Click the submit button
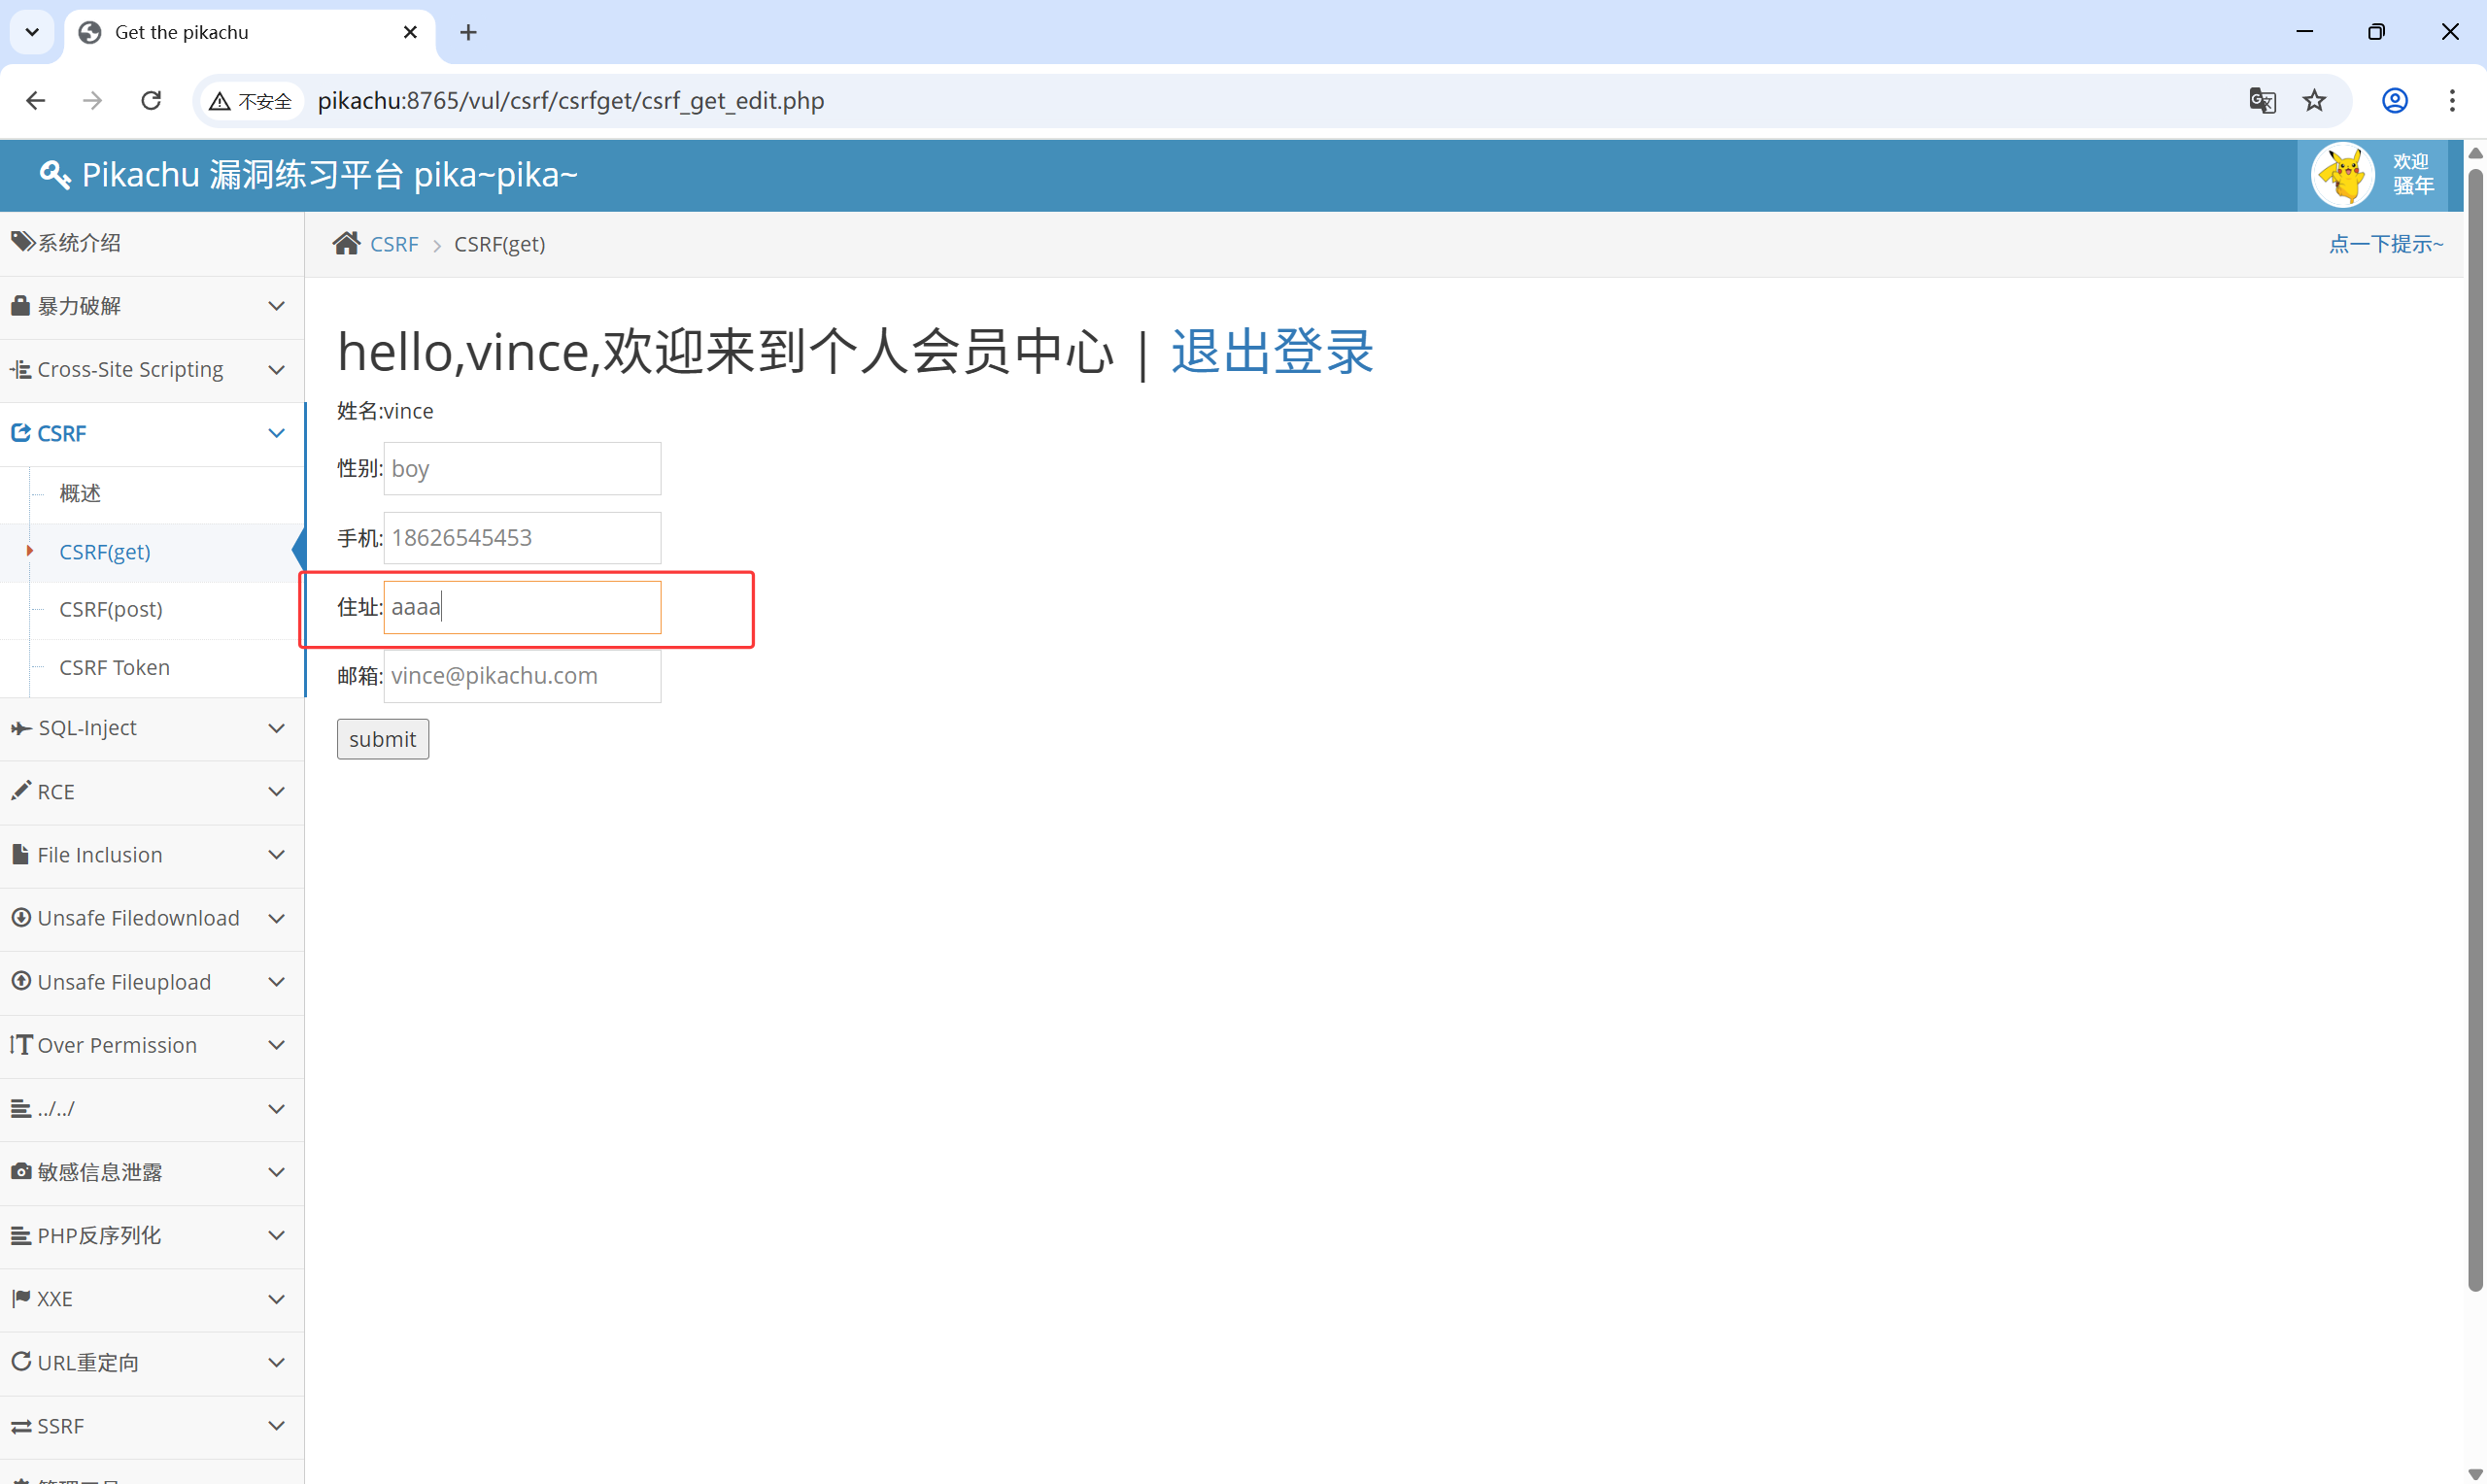2487x1484 pixels. pos(382,739)
